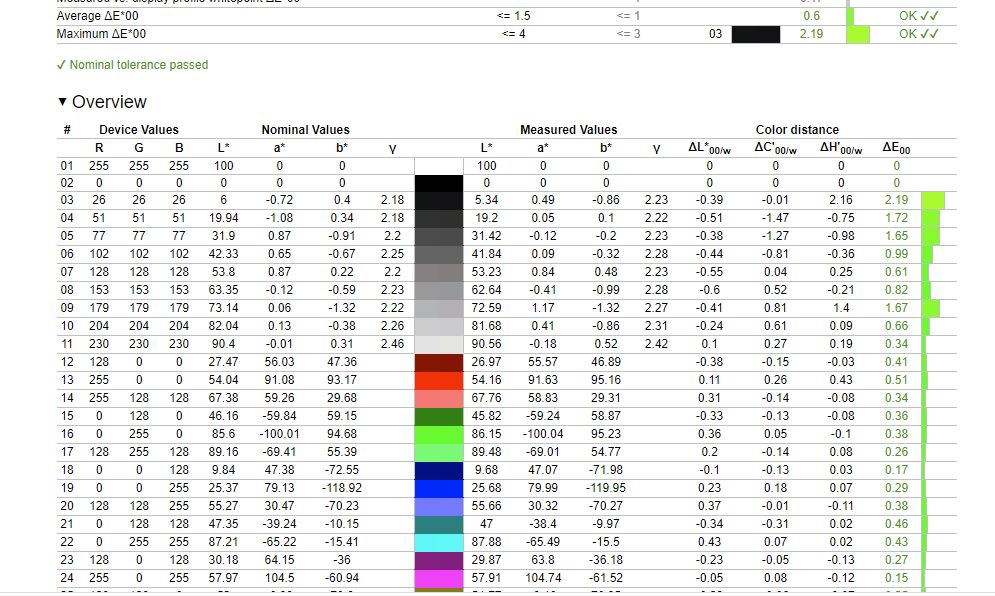Select the bright green swatch in row 16

438,434
